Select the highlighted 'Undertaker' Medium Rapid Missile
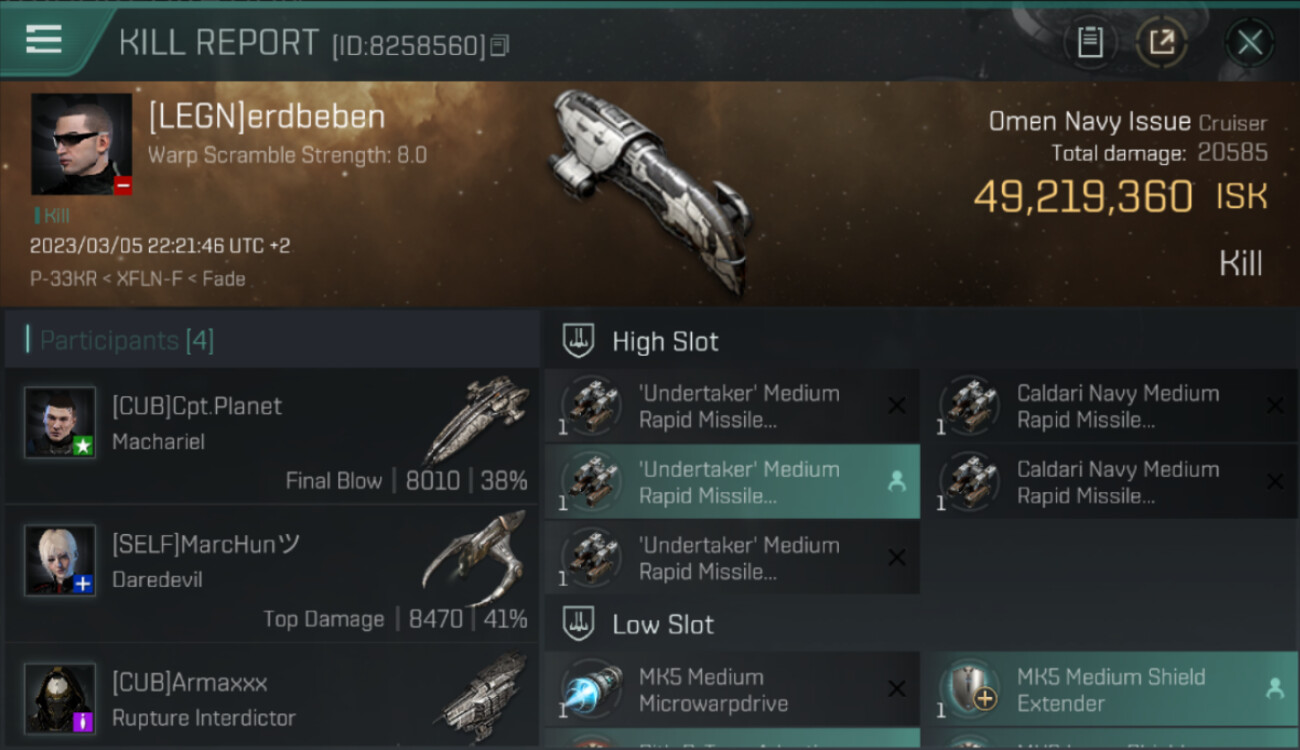Screen dimensions: 1300x750 pyautogui.click(x=732, y=482)
